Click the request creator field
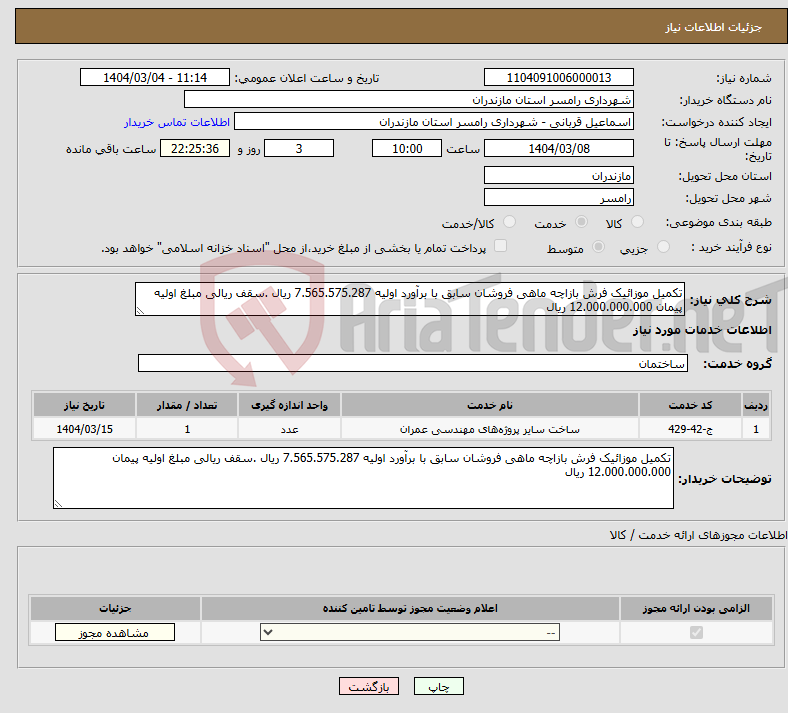 pos(434,122)
